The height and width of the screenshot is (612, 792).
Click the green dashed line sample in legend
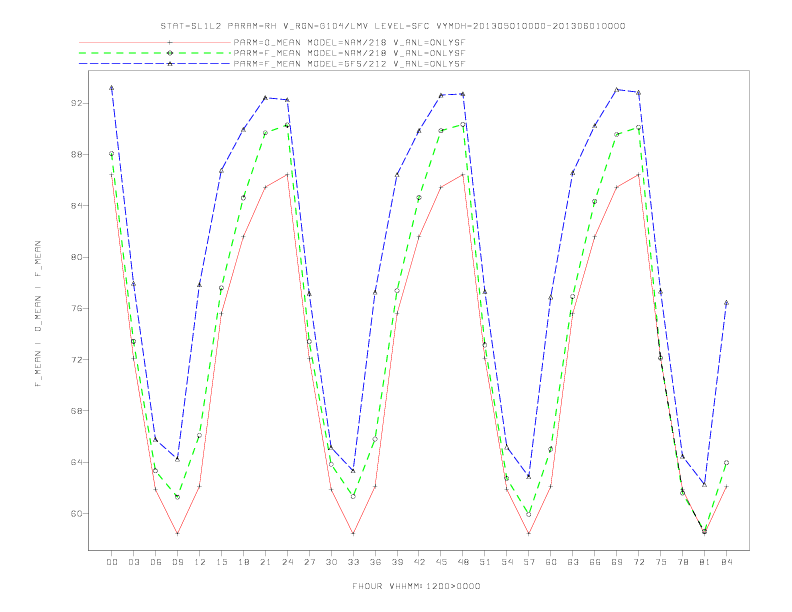[155, 53]
